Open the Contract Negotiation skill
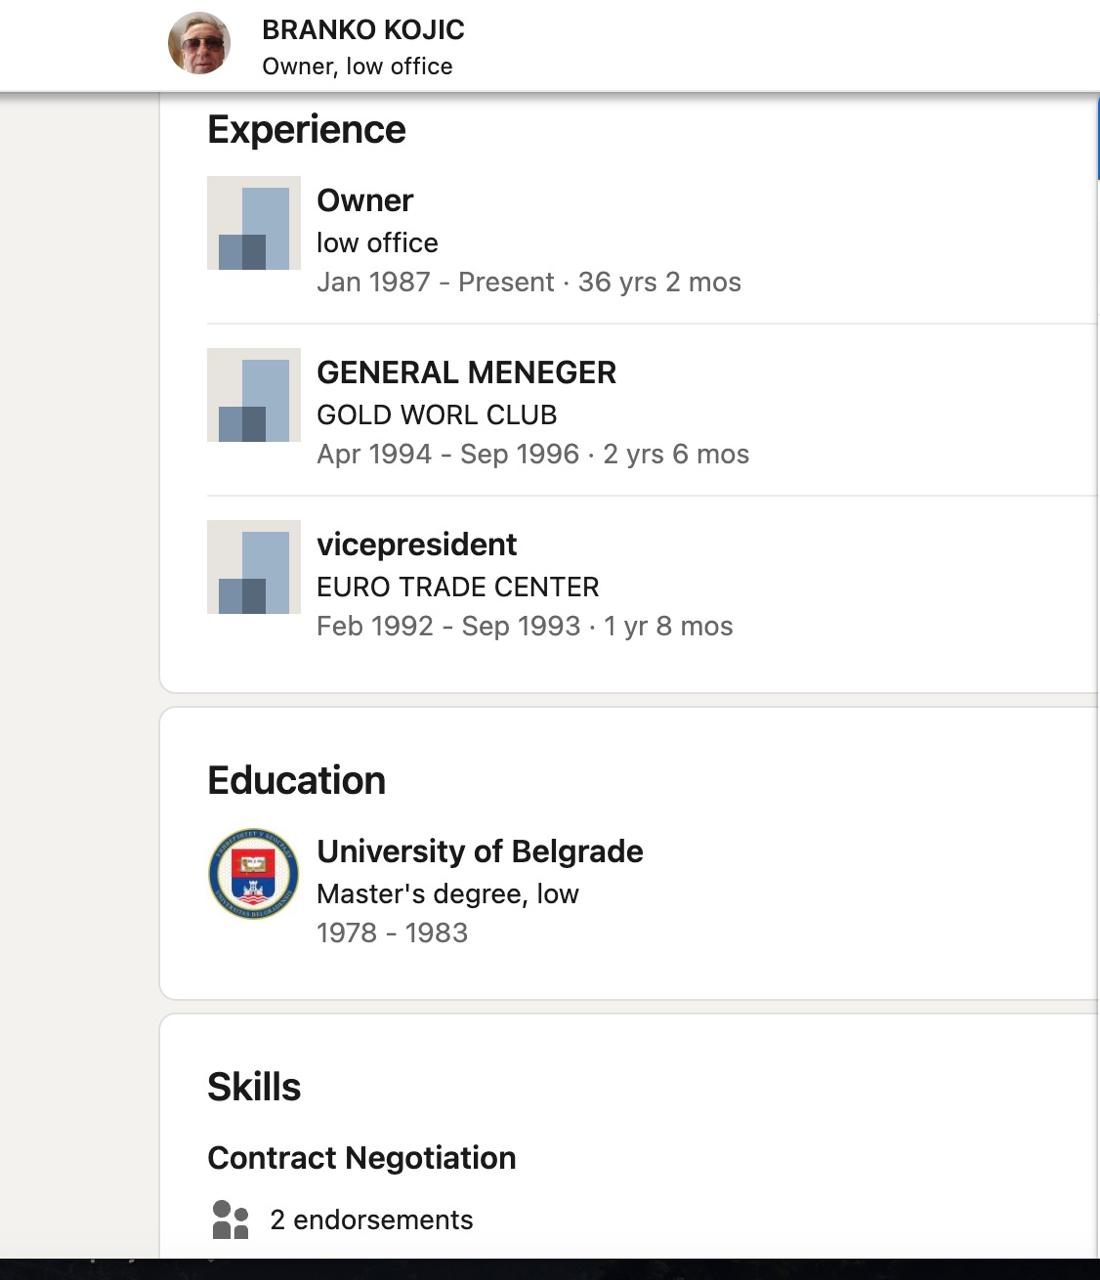The width and height of the screenshot is (1100, 1280). pyautogui.click(x=361, y=1157)
